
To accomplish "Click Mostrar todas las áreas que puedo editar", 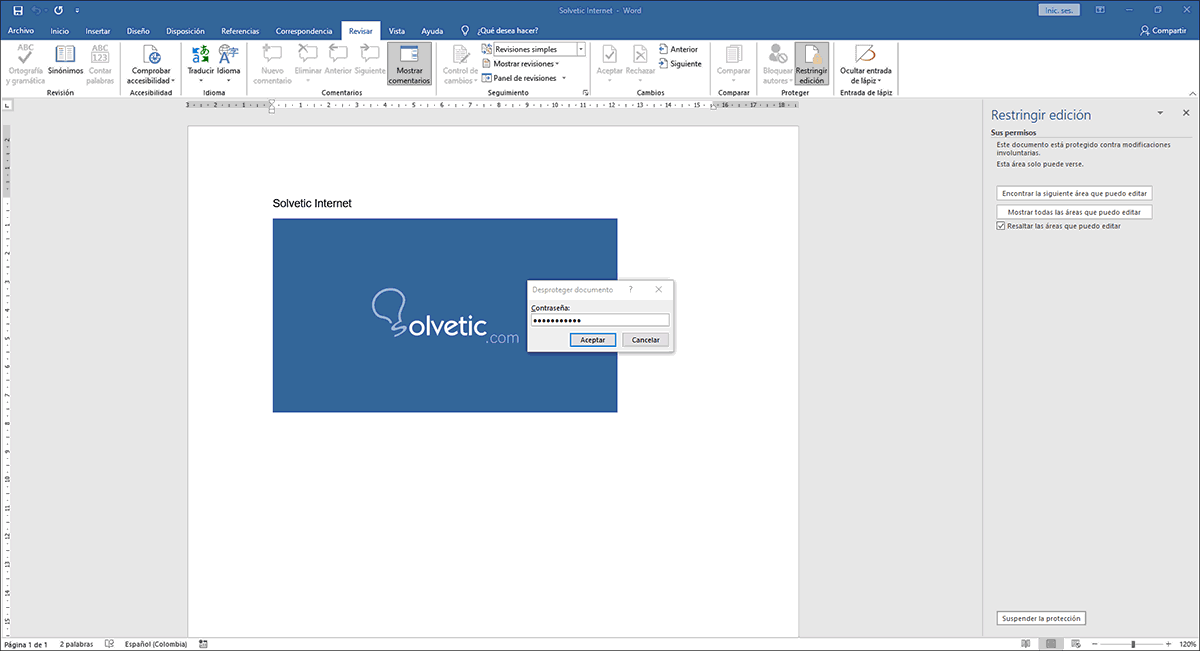I will (x=1075, y=212).
